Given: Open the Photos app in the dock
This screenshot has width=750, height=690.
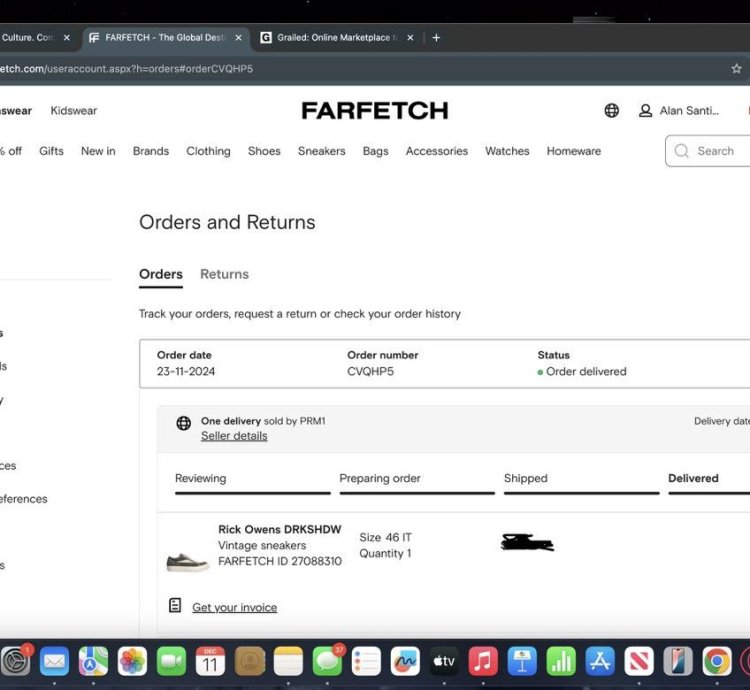Looking at the screenshot, I should 132,662.
